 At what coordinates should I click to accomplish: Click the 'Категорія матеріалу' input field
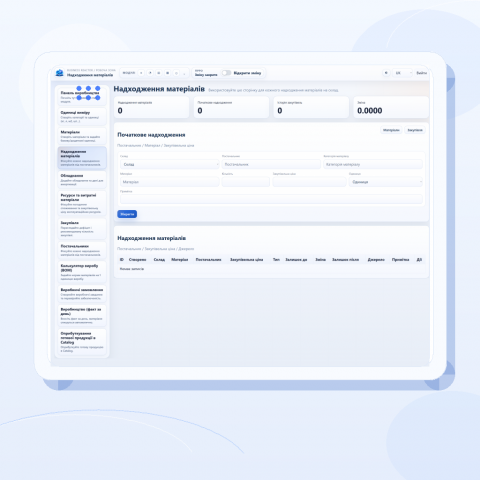(x=373, y=164)
